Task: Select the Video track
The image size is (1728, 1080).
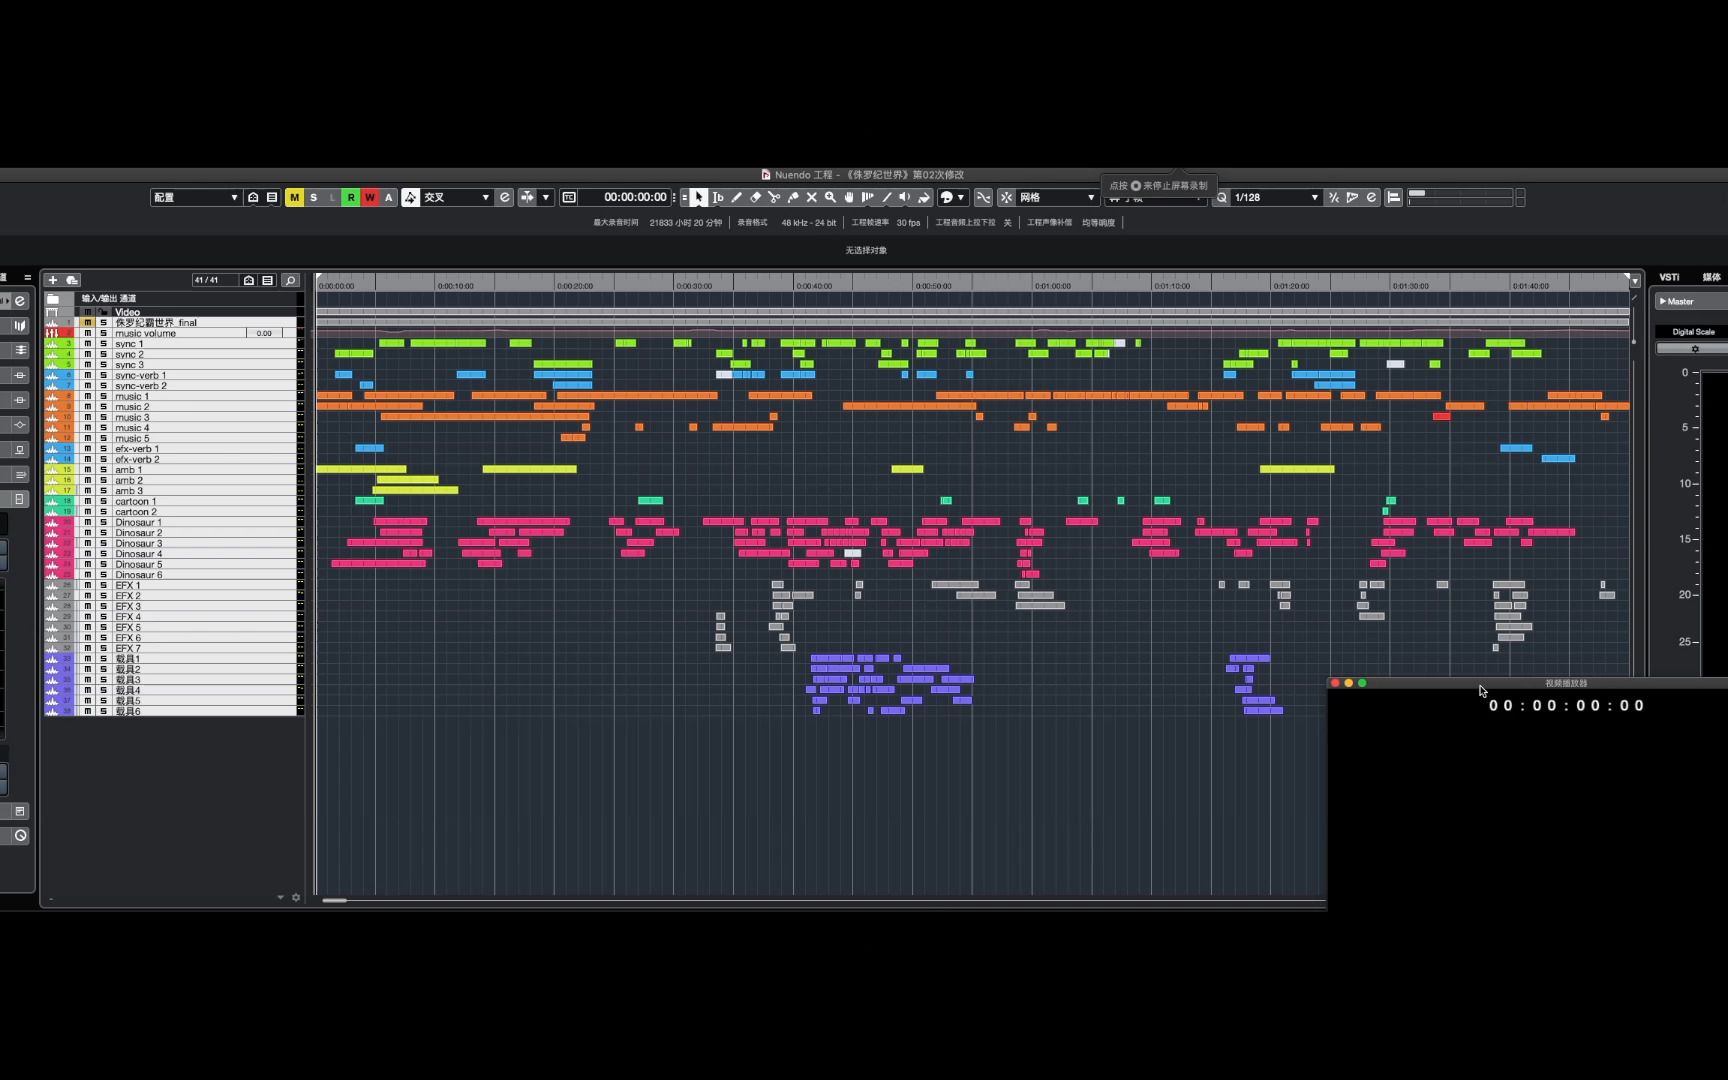Action: [172, 312]
